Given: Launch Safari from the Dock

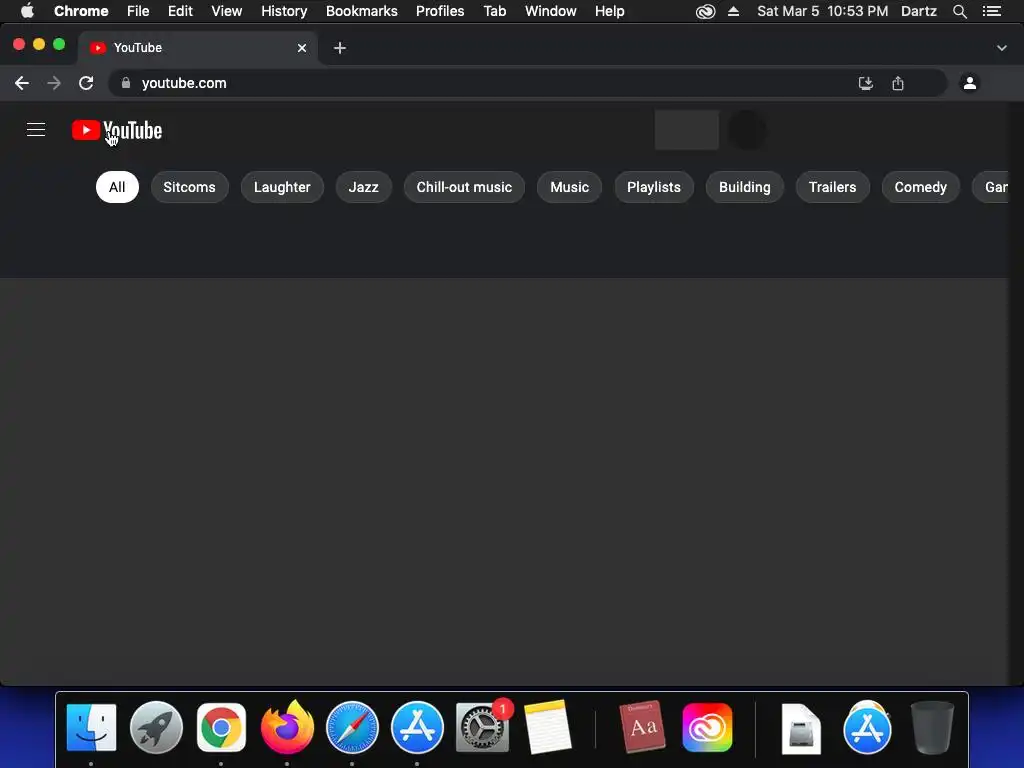Looking at the screenshot, I should [x=352, y=728].
